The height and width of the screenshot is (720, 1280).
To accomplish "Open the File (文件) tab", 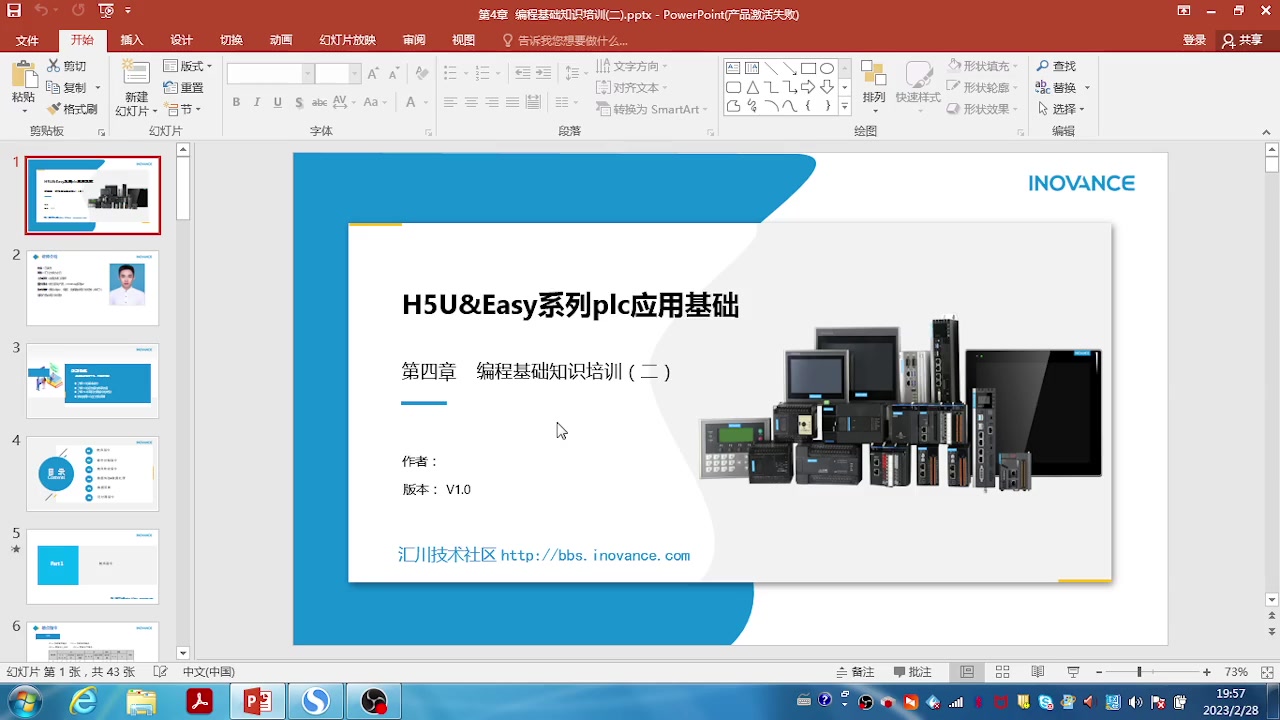I will point(27,40).
